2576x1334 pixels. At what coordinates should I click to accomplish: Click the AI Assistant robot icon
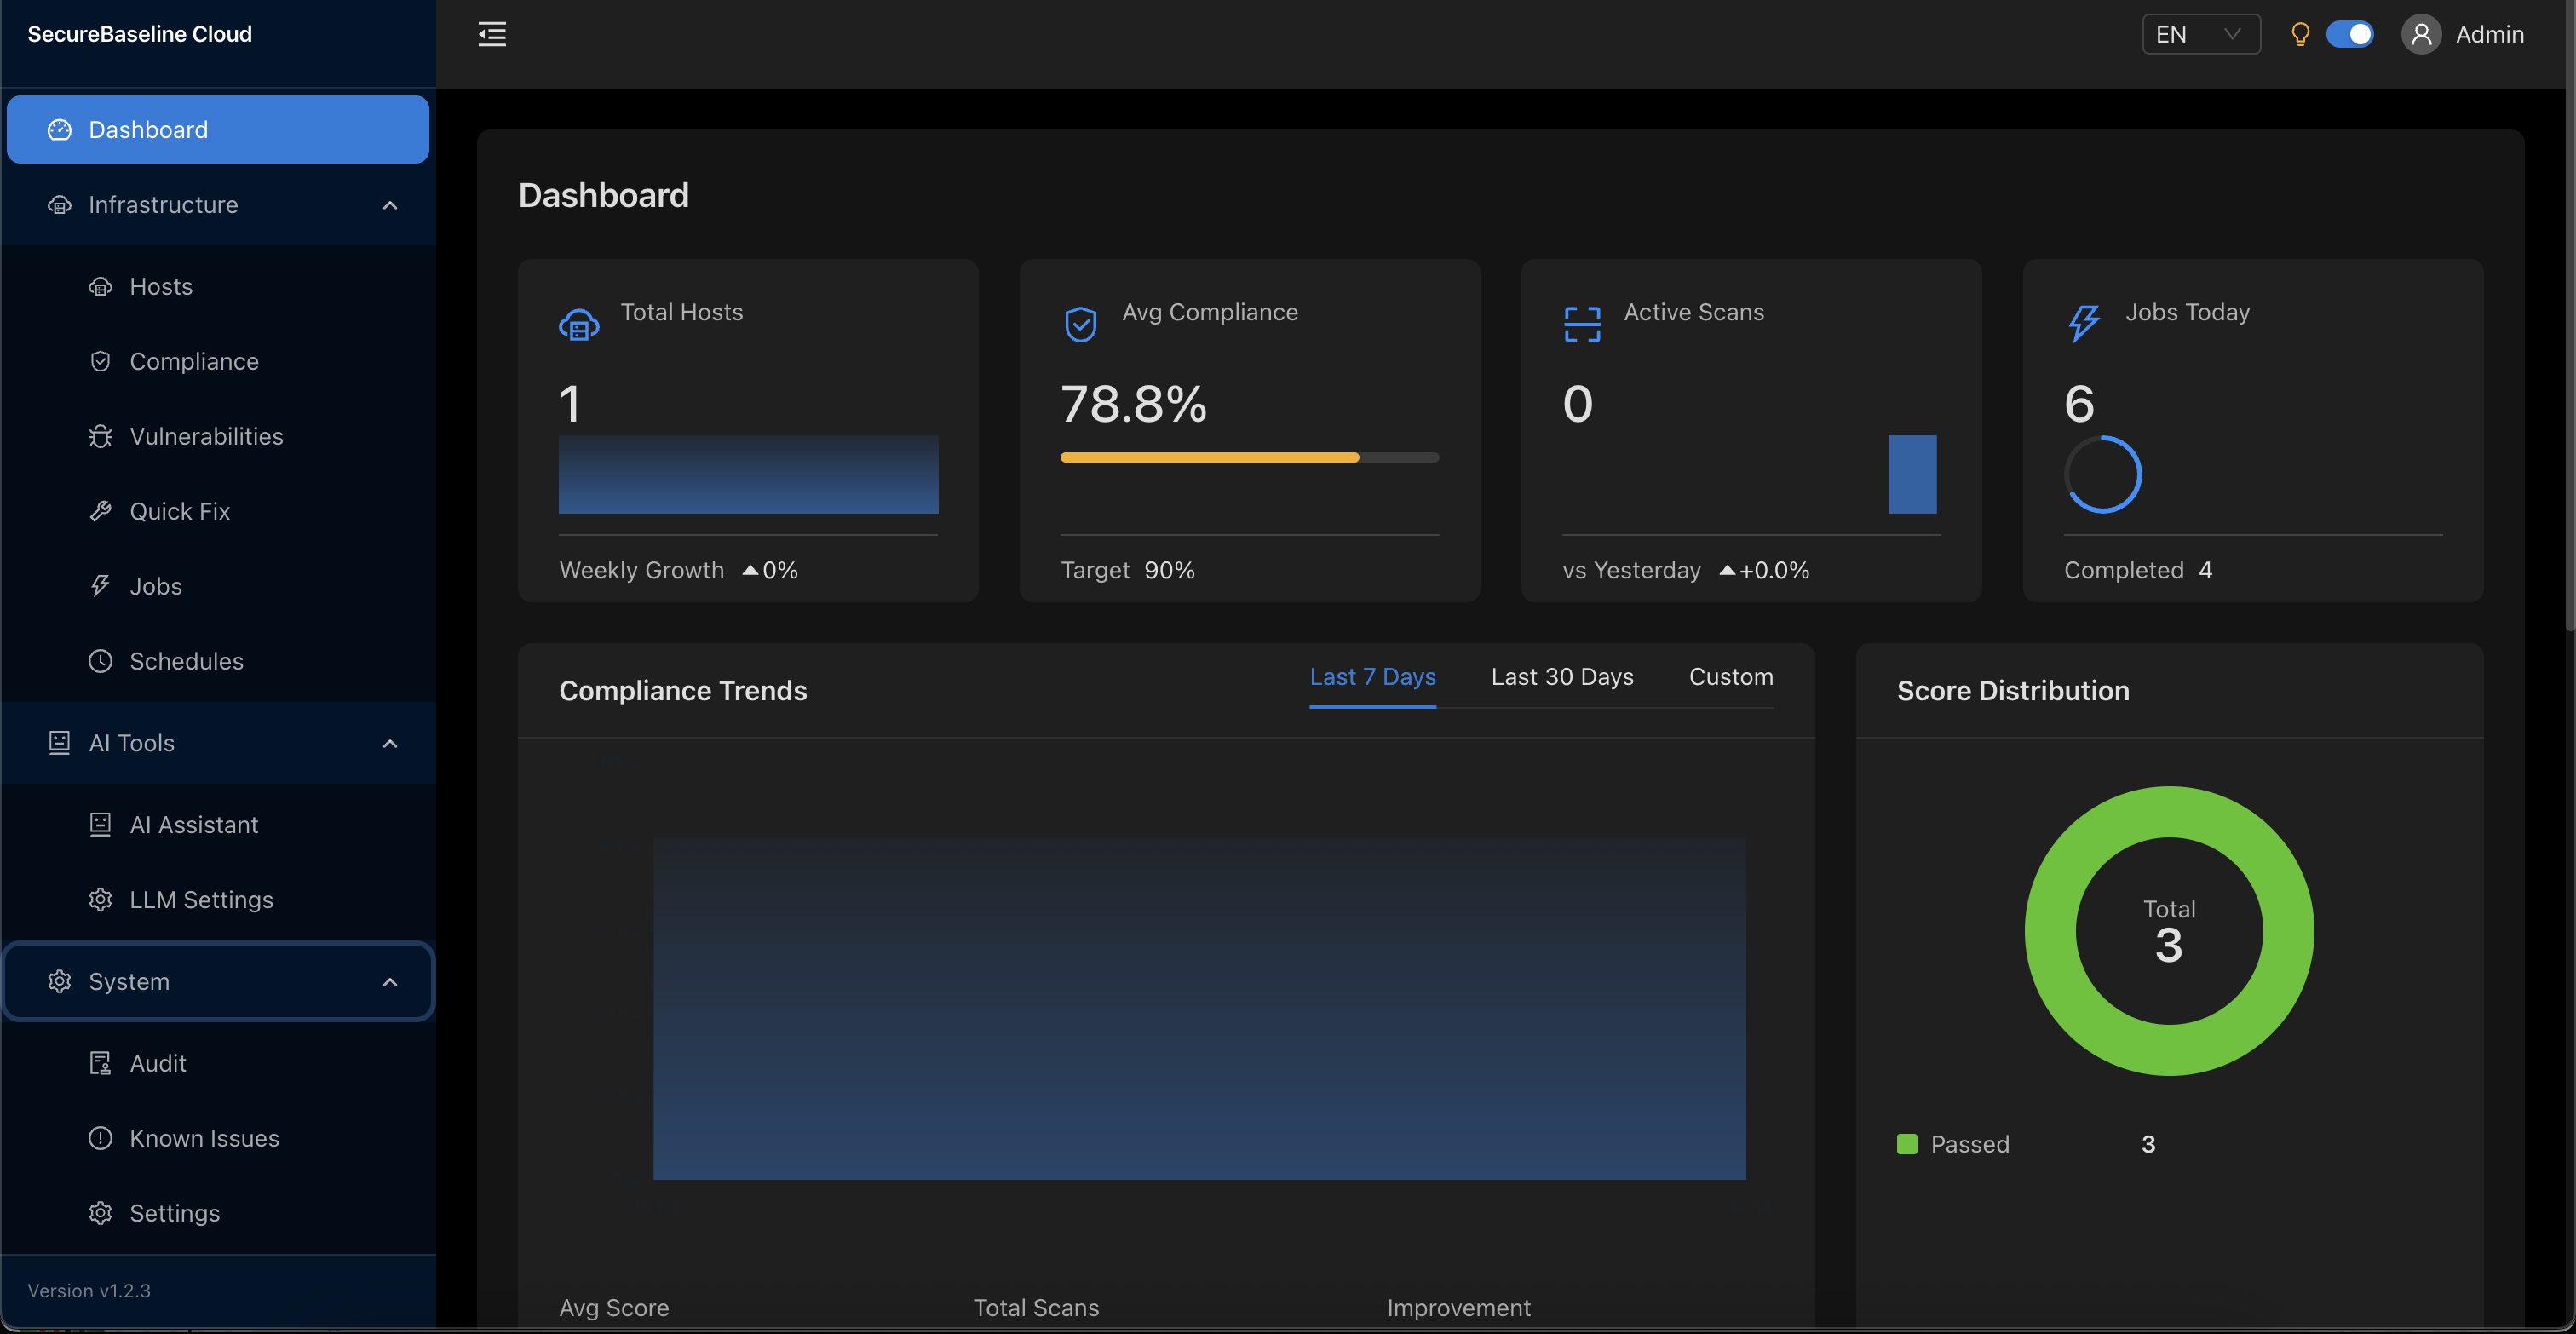click(x=101, y=825)
